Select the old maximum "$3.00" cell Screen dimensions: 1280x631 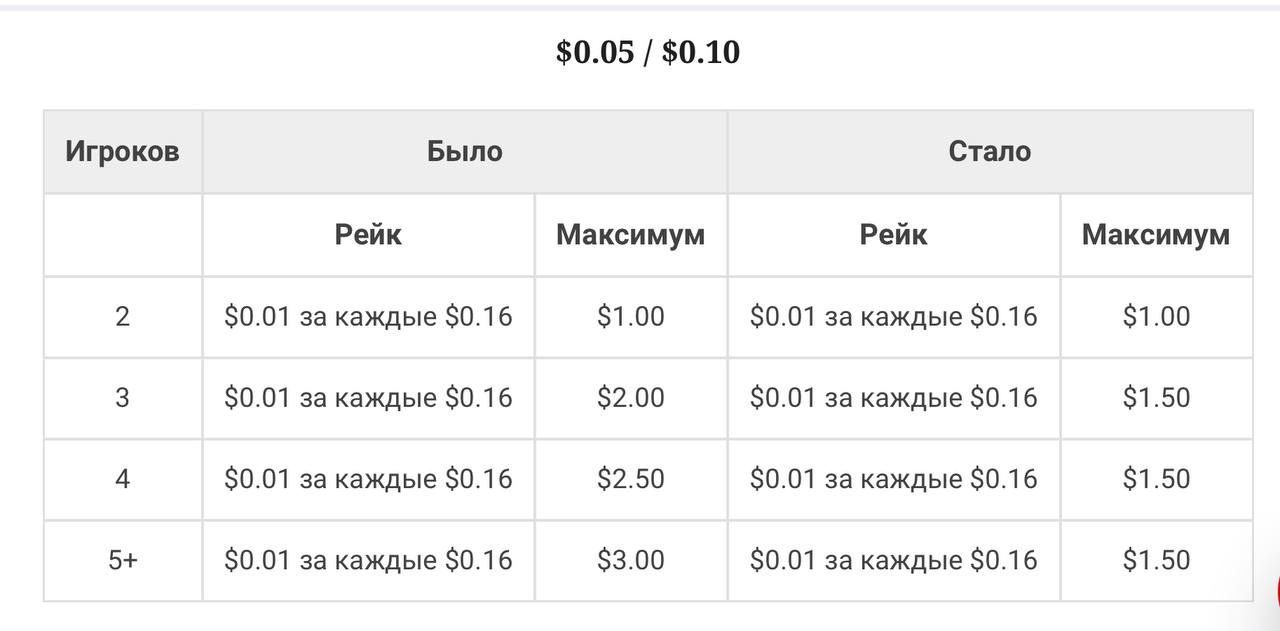point(630,560)
